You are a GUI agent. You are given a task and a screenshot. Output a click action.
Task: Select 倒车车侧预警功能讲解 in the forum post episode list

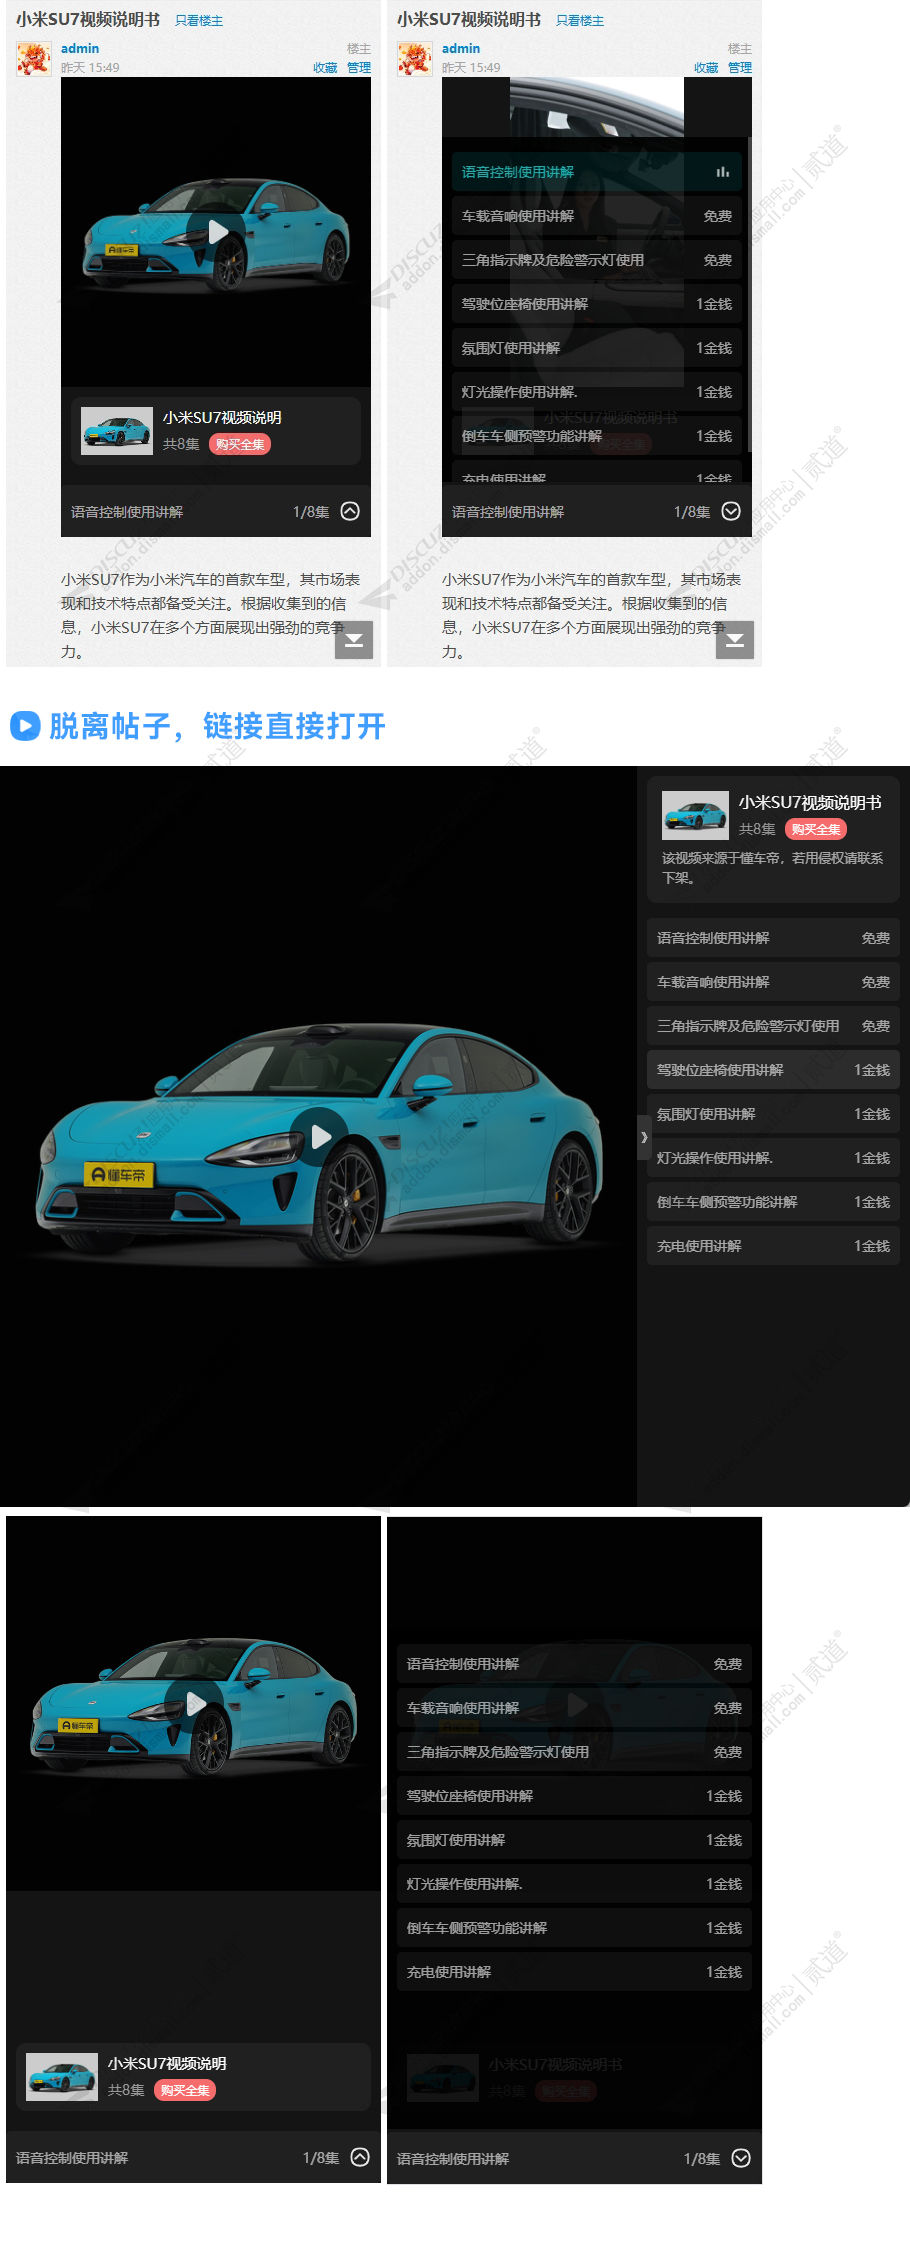[x=597, y=436]
